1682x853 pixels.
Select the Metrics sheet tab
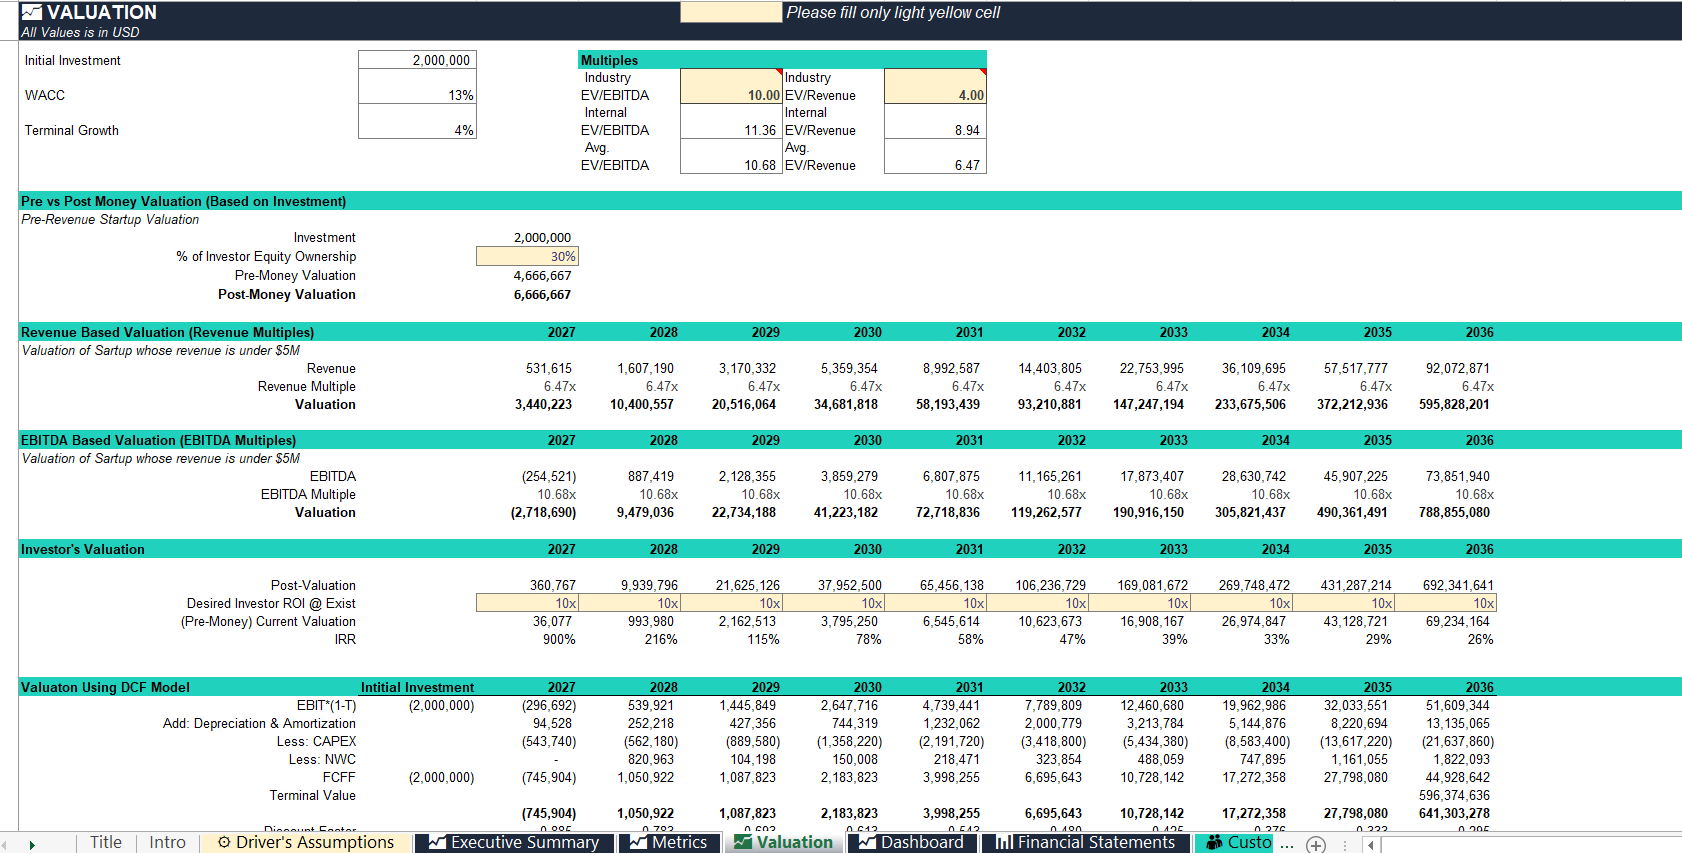668,843
